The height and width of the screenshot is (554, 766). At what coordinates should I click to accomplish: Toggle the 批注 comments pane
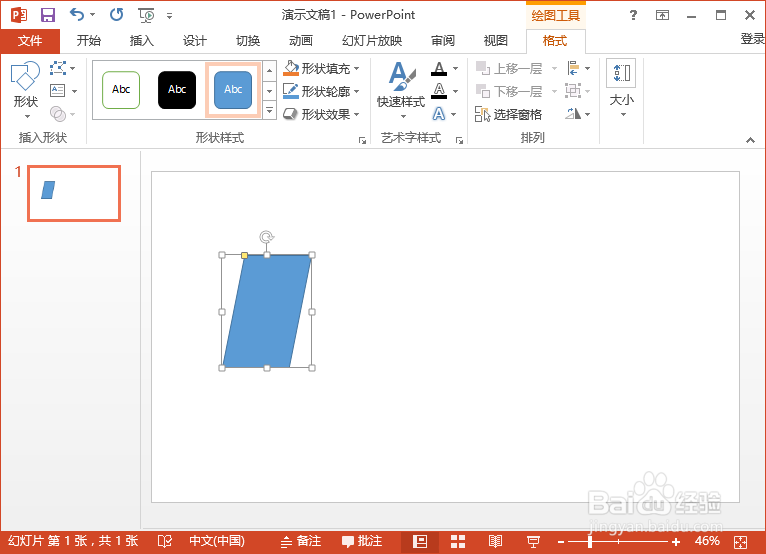(x=362, y=541)
